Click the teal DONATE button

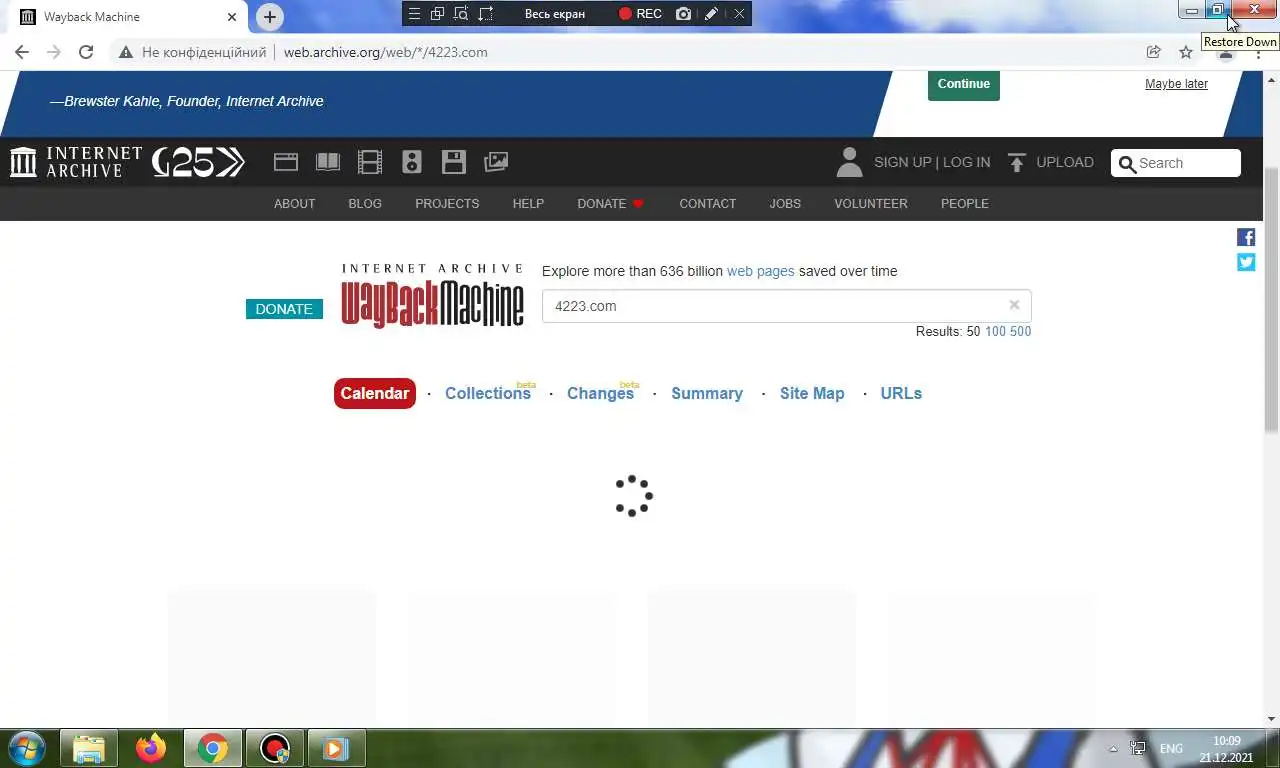click(284, 309)
